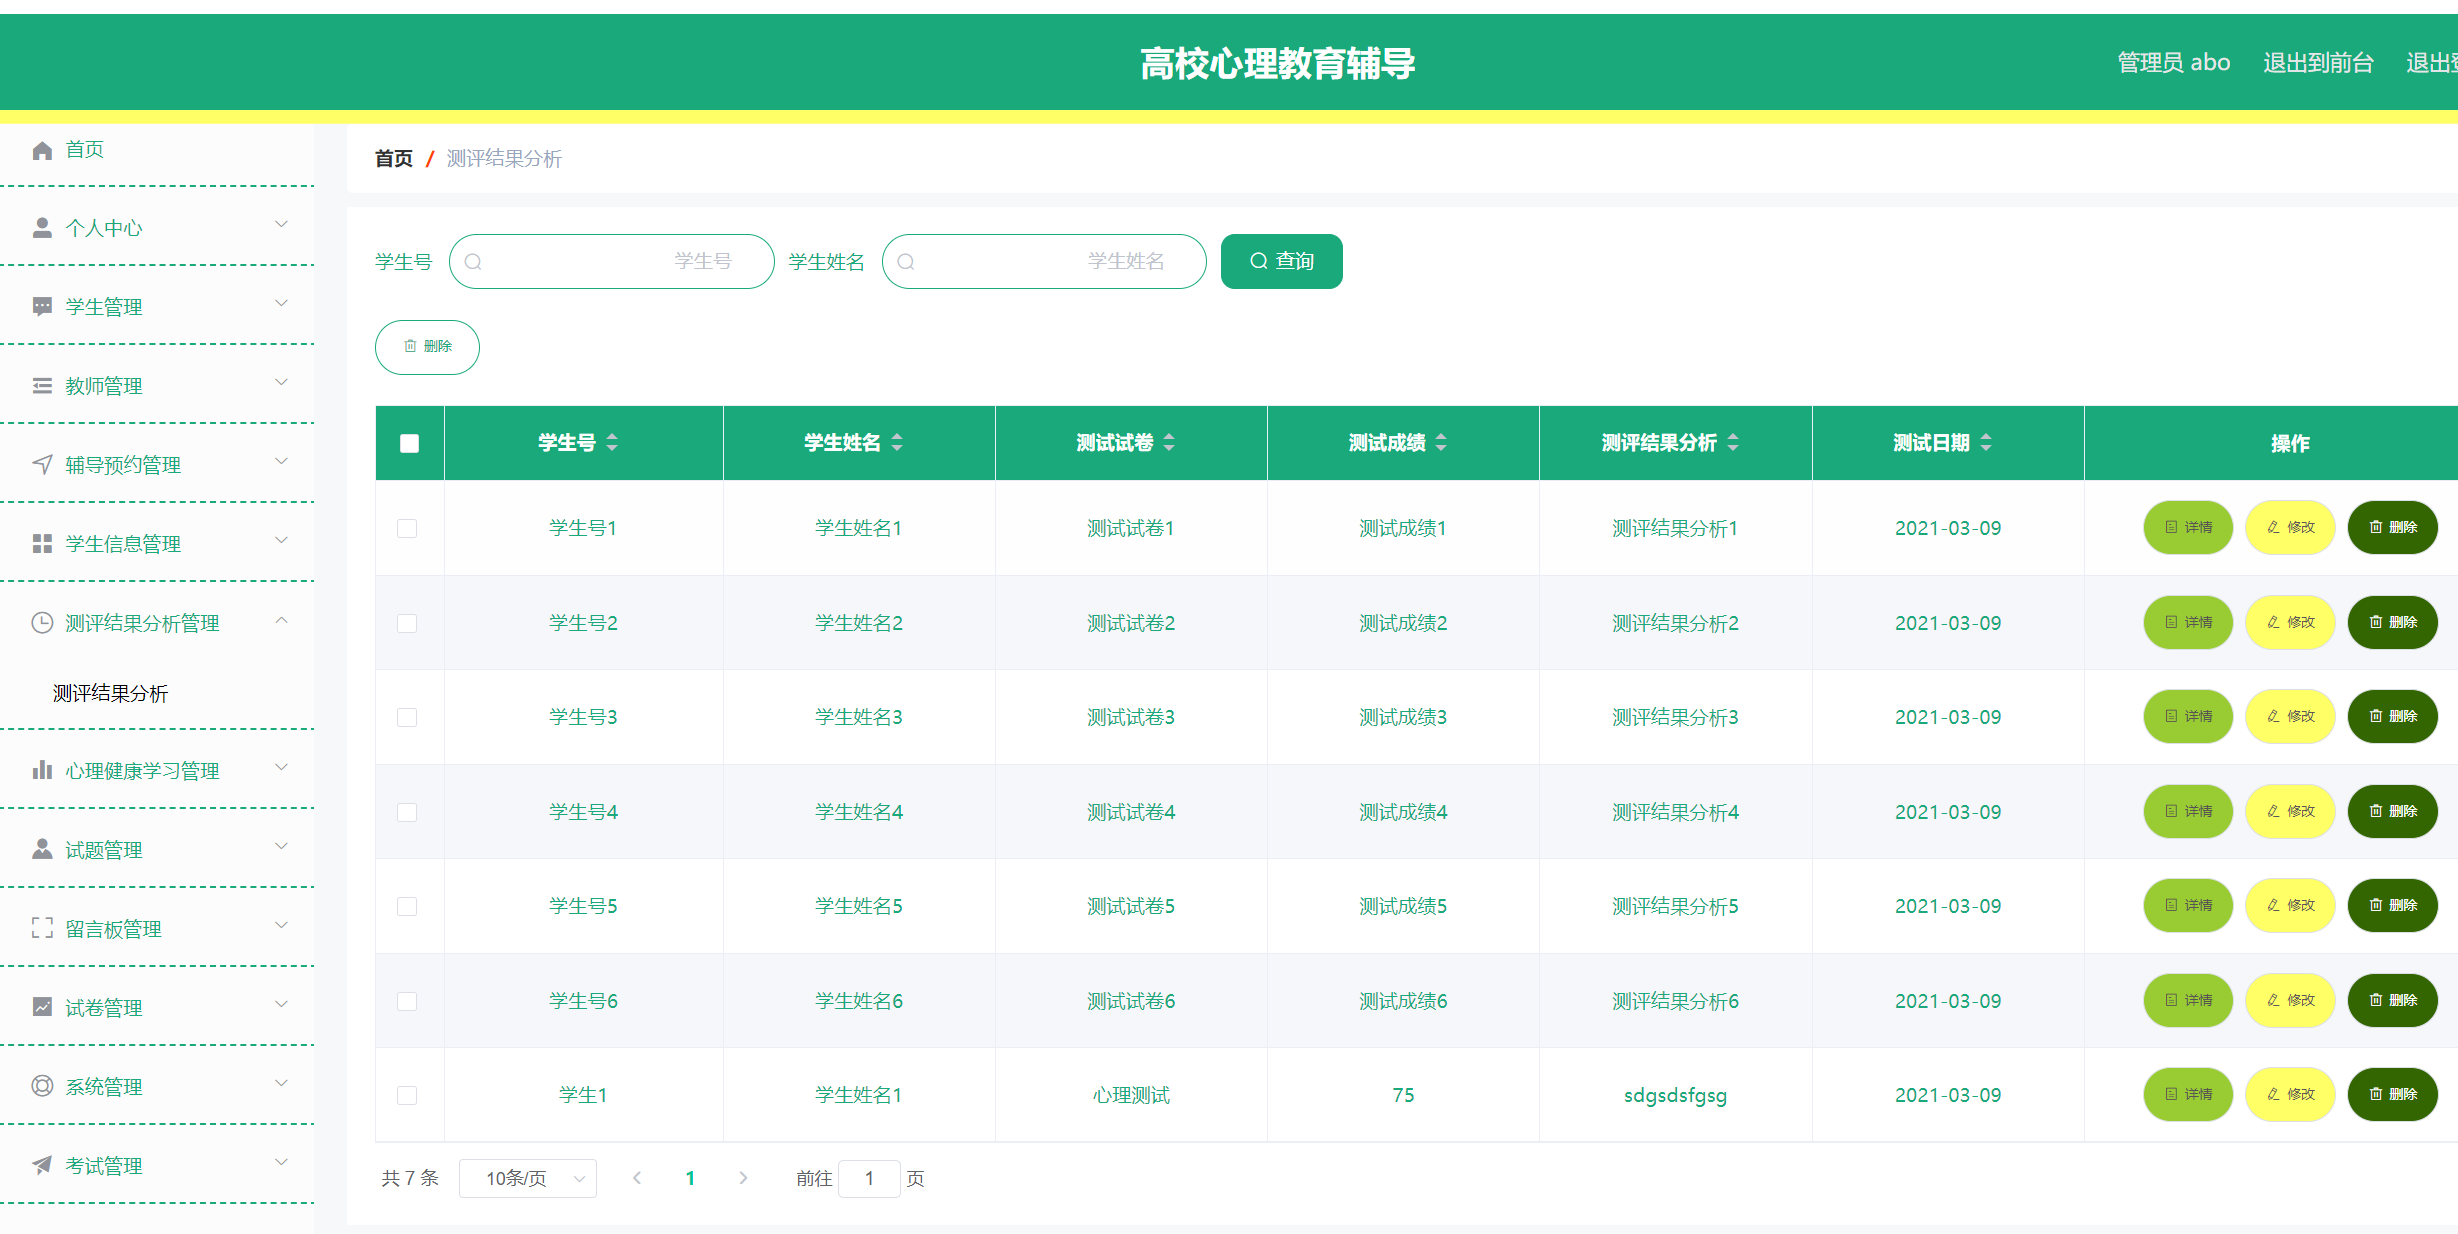Check the row checkbox for 学生号3
Image resolution: width=2458 pixels, height=1234 pixels.
coord(407,717)
